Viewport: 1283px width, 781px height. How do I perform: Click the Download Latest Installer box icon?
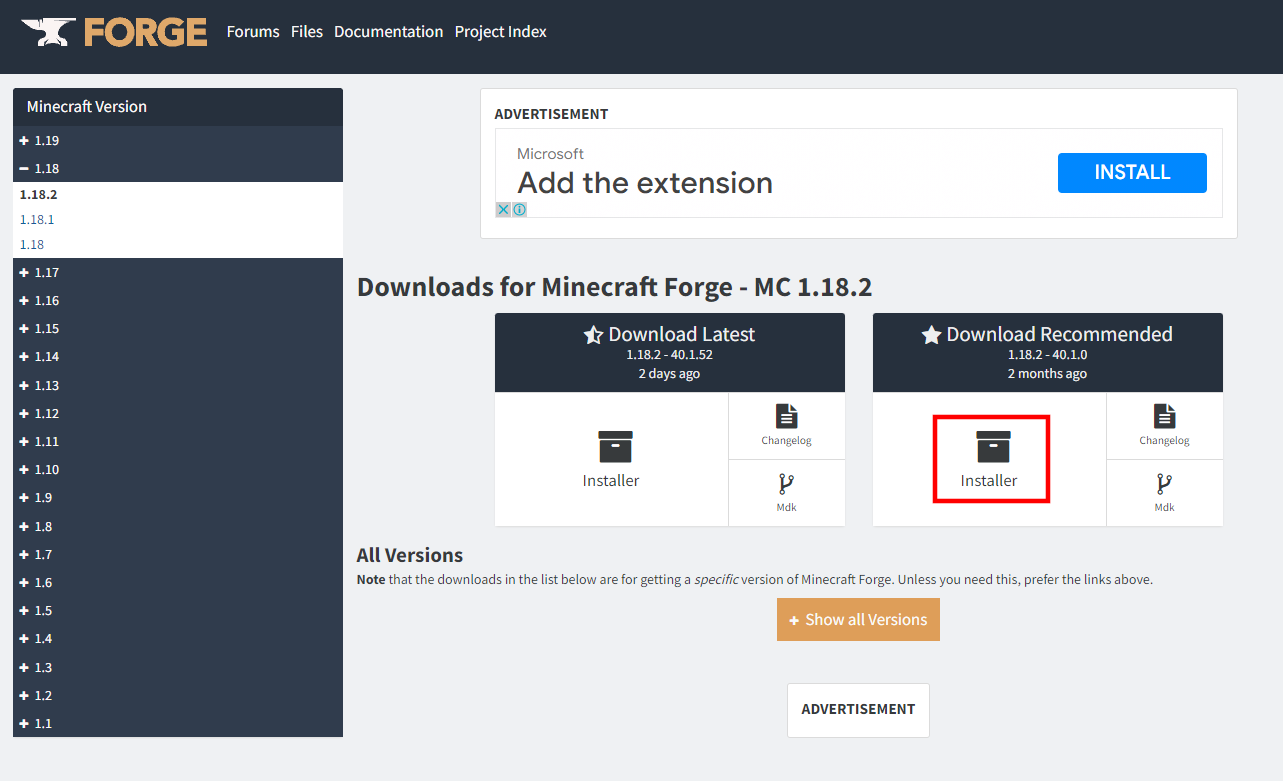(x=615, y=447)
